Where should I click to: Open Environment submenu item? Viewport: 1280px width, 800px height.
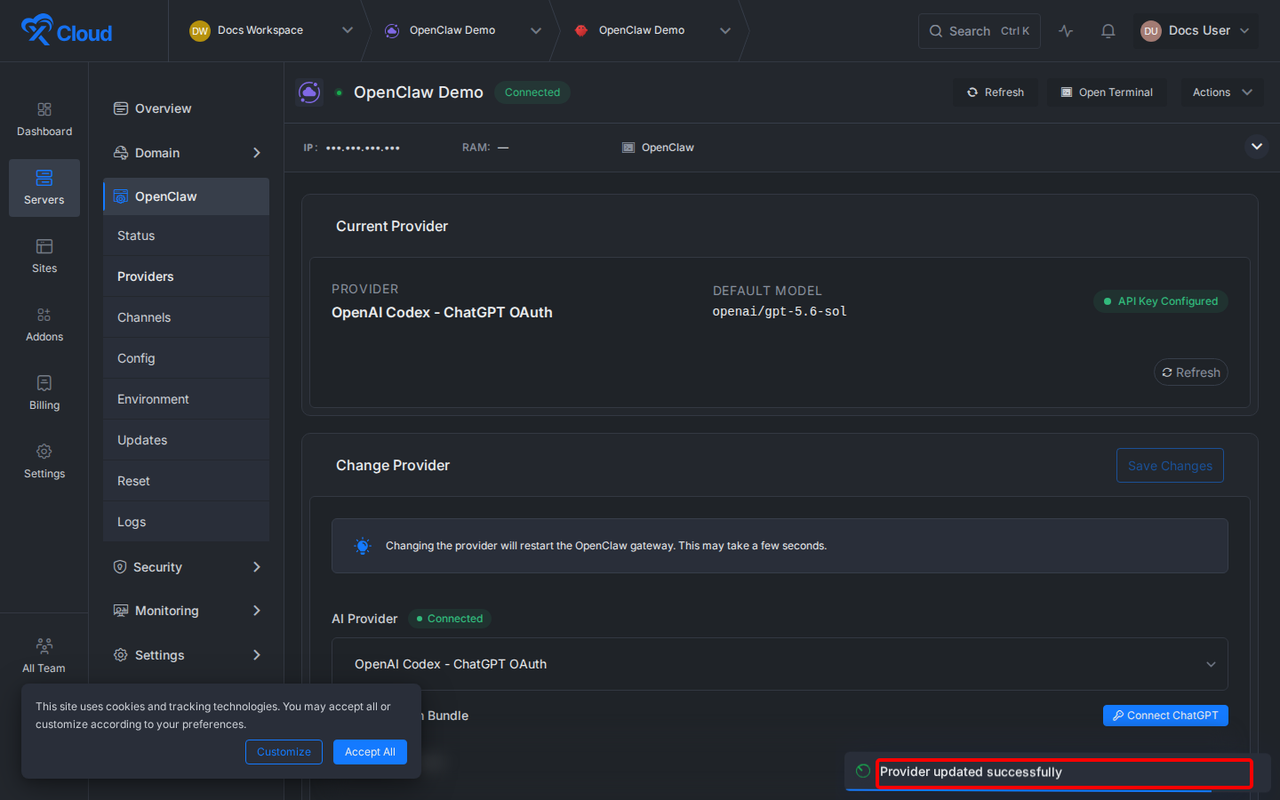186,399
